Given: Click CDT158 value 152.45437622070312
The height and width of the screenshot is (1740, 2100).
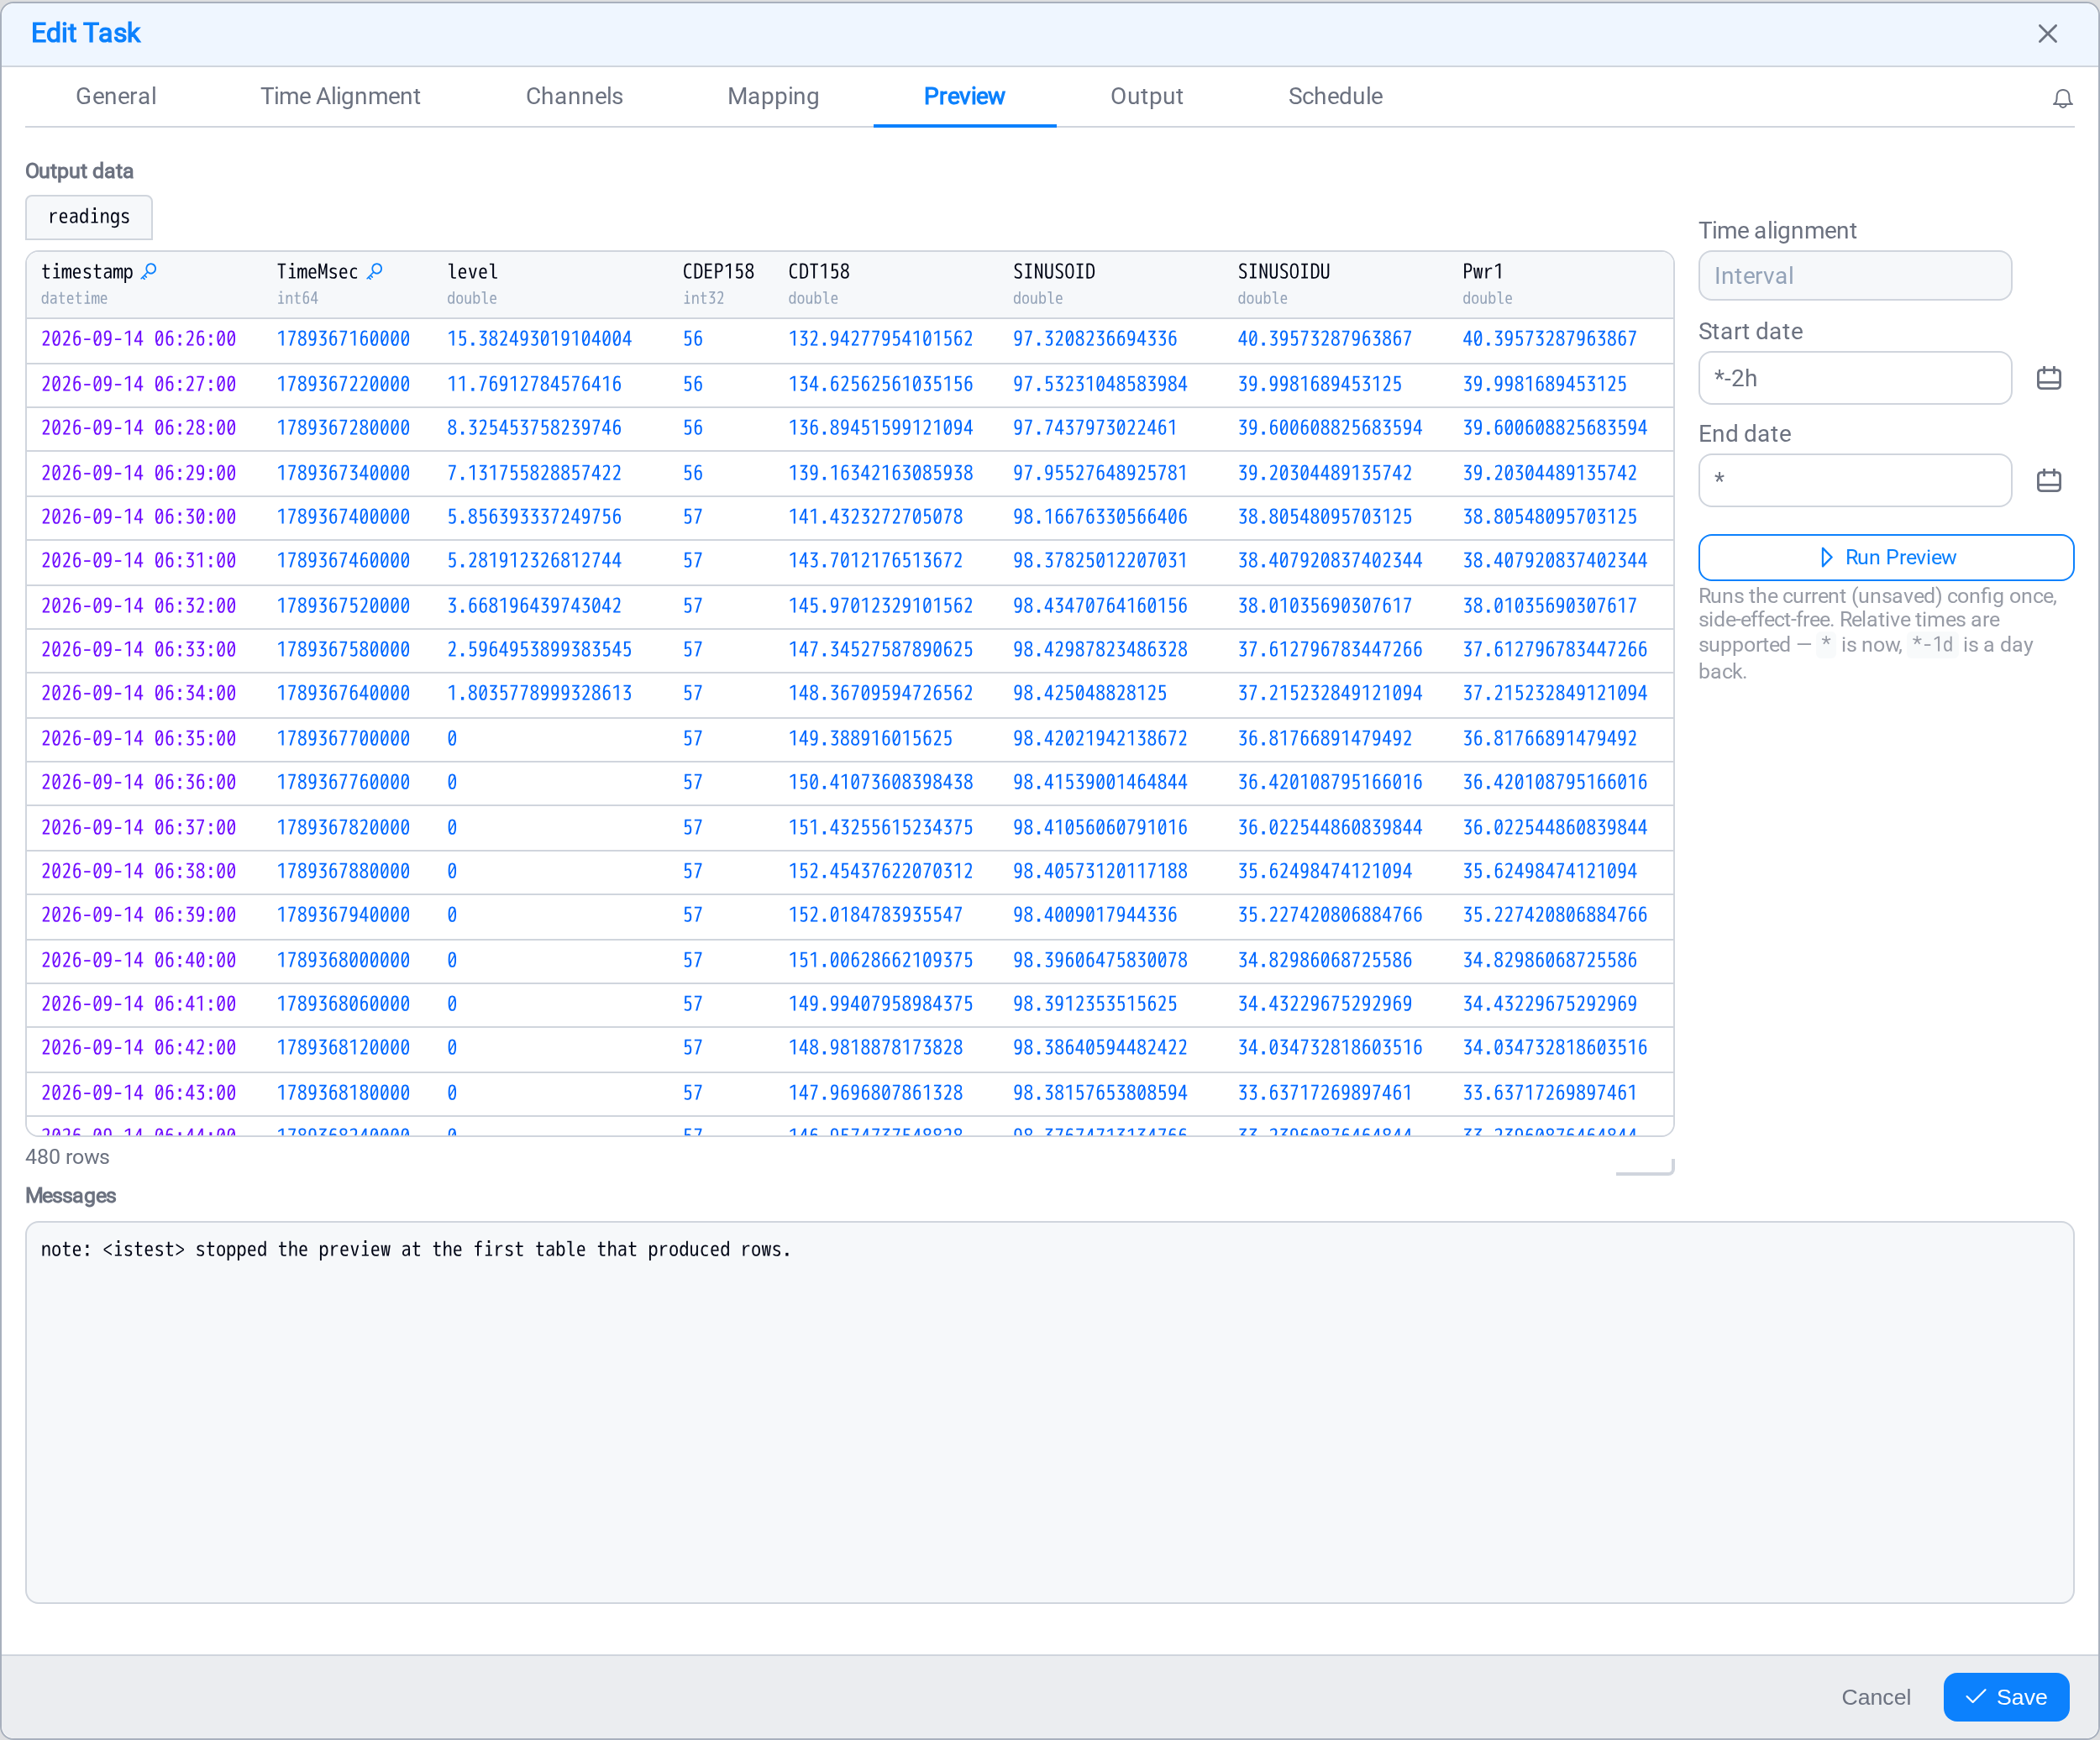Looking at the screenshot, I should tap(880, 871).
